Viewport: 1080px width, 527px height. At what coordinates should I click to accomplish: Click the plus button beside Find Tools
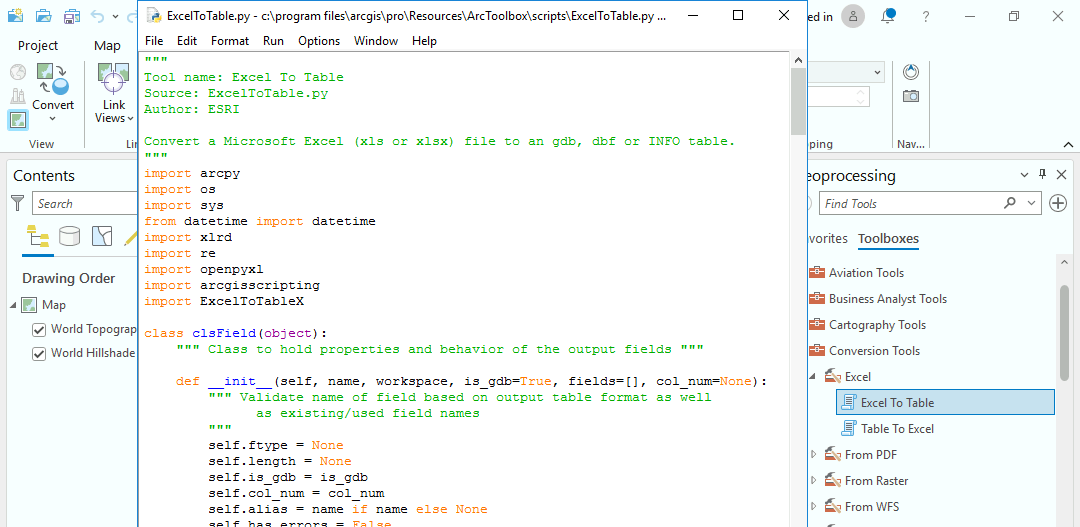point(1058,203)
